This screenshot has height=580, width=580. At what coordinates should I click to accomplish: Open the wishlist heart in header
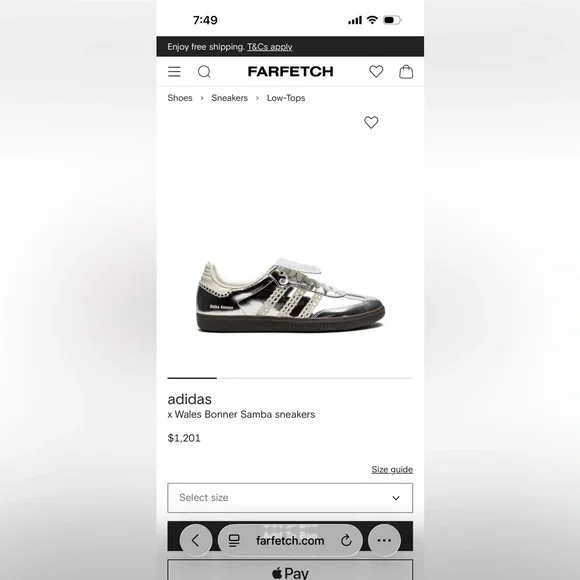[376, 71]
